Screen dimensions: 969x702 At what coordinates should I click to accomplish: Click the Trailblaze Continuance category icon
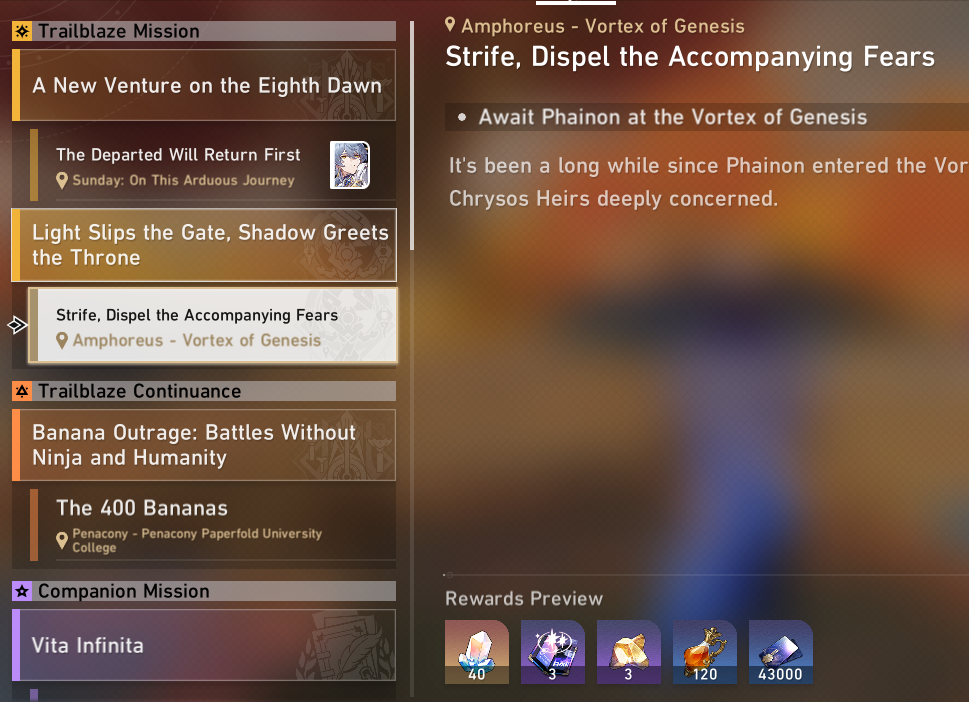[22, 391]
